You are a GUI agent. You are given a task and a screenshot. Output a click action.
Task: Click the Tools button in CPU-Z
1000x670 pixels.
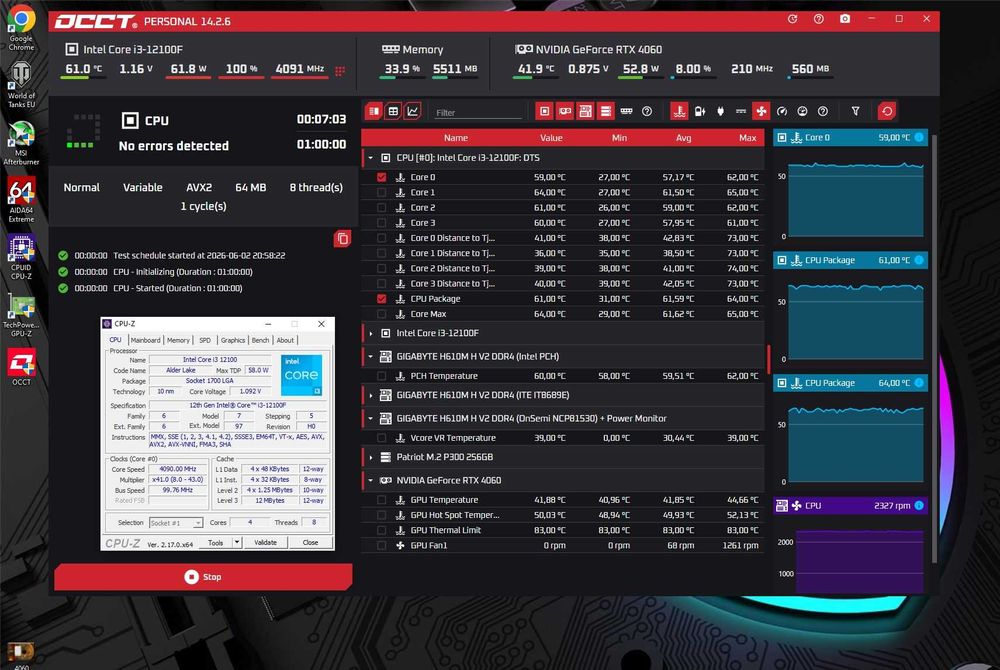click(216, 543)
